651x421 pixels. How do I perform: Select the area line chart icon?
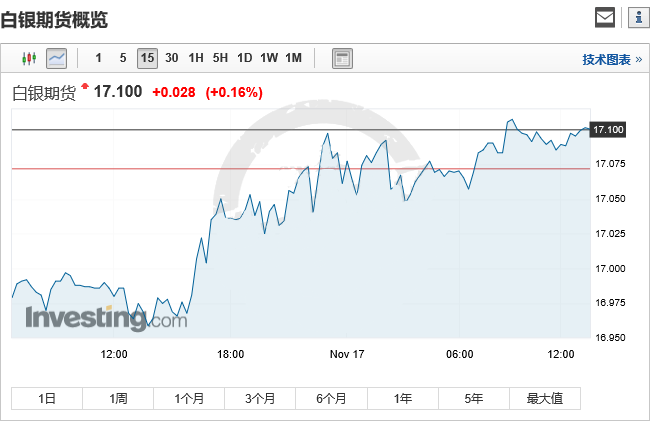pos(57,58)
